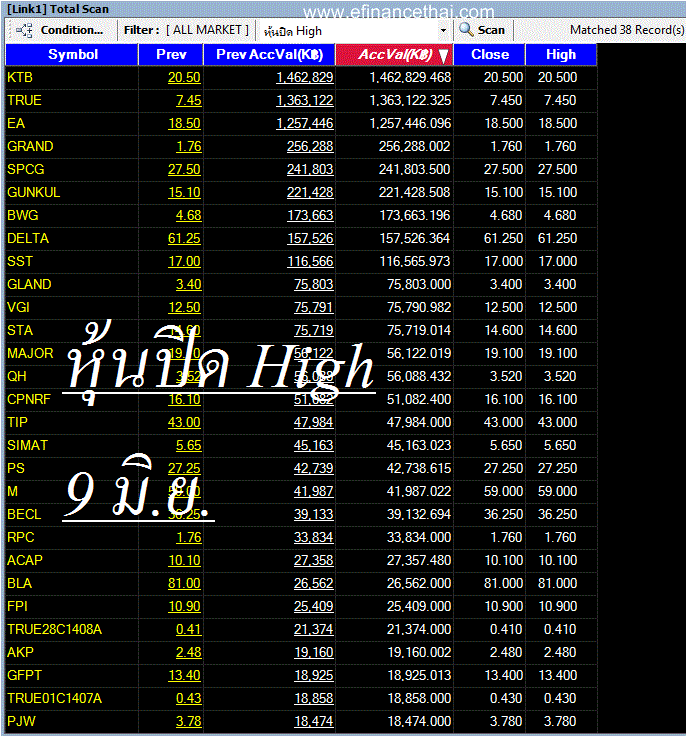Screen dimensions: 686x736
Task: Click TIP High value 43.000
Action: [557, 422]
